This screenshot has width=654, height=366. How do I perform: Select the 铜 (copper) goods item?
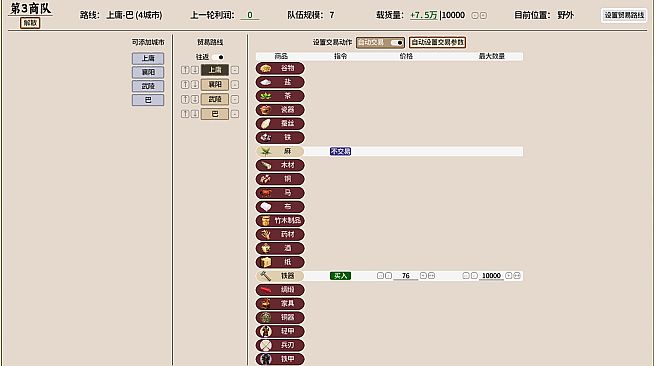point(280,179)
